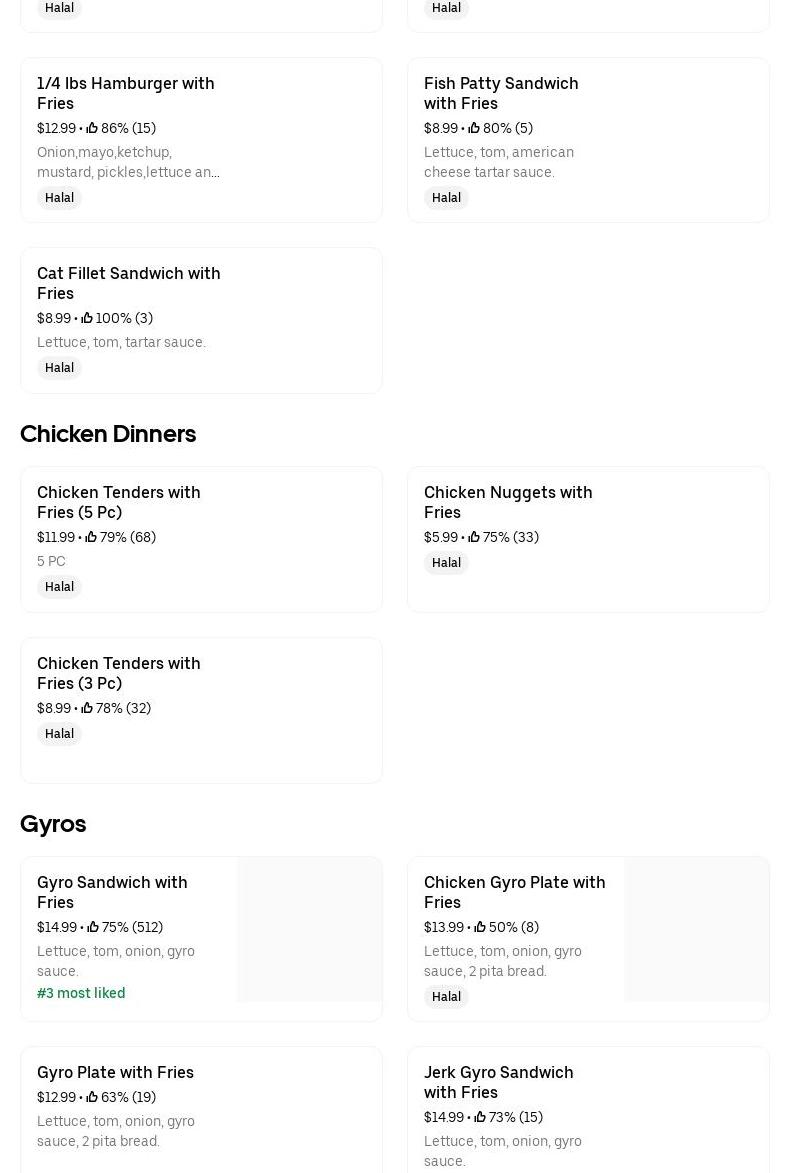Click thumbs-up icon on Chicken Tenders (3 Pc)

coord(87,708)
